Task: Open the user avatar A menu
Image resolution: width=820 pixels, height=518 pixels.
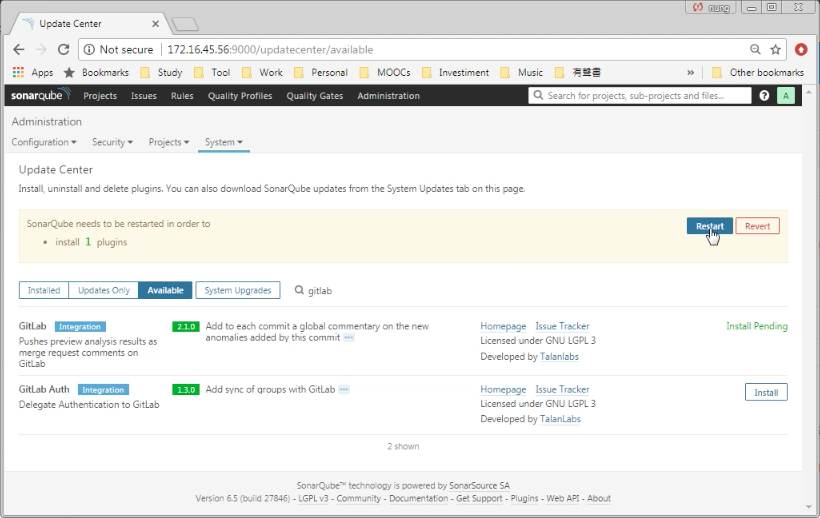Action: [x=785, y=96]
